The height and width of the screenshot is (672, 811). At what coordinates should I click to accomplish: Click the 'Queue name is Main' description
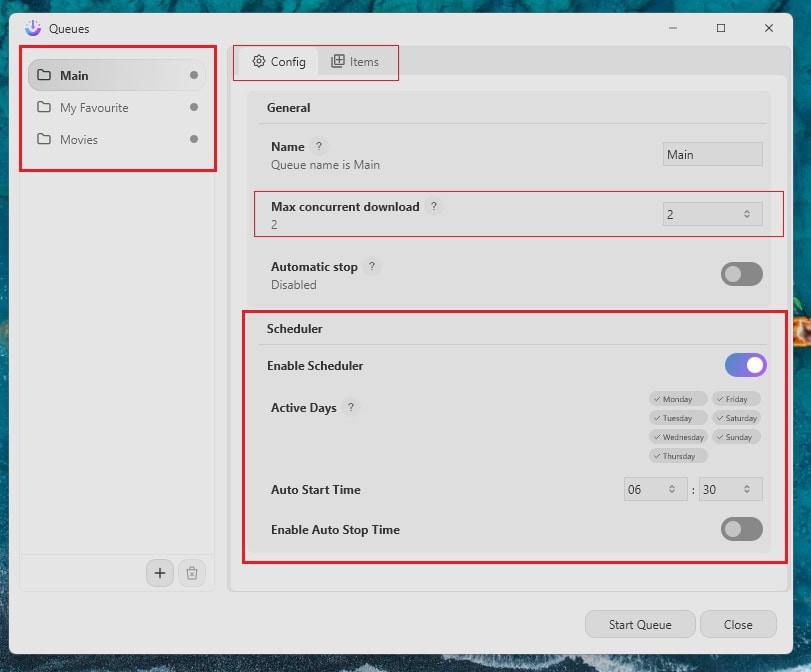click(325, 165)
